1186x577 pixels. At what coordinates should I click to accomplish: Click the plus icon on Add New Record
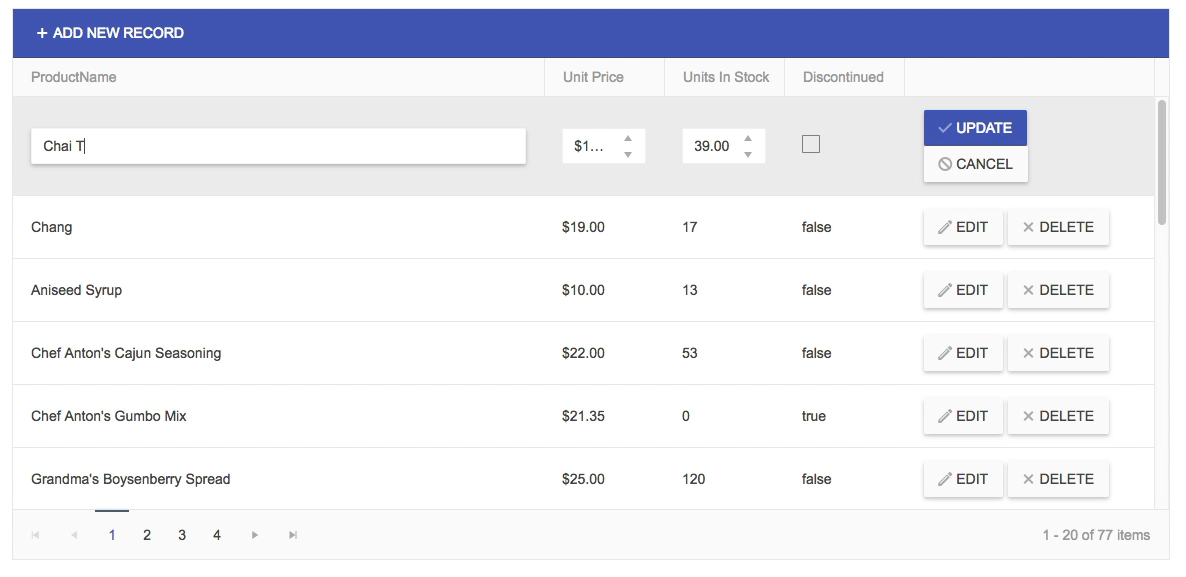(x=41, y=32)
